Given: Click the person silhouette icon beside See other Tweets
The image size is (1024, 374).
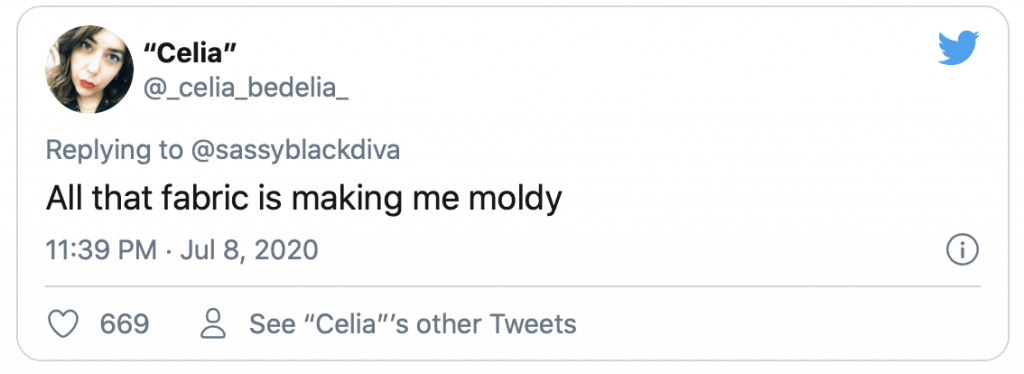Looking at the screenshot, I should click(x=213, y=324).
